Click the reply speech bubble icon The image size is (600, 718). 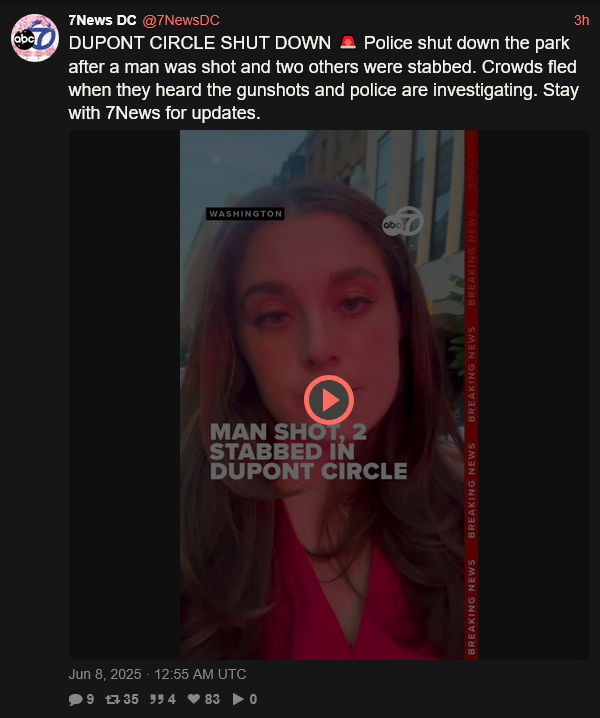(75, 699)
